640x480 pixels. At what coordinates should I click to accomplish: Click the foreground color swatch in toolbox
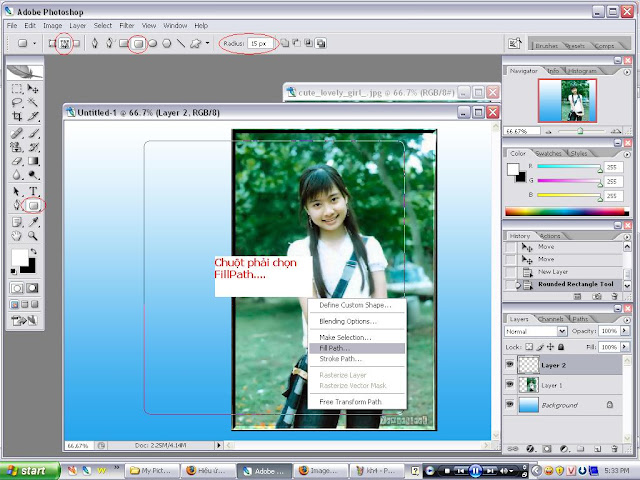point(19,258)
